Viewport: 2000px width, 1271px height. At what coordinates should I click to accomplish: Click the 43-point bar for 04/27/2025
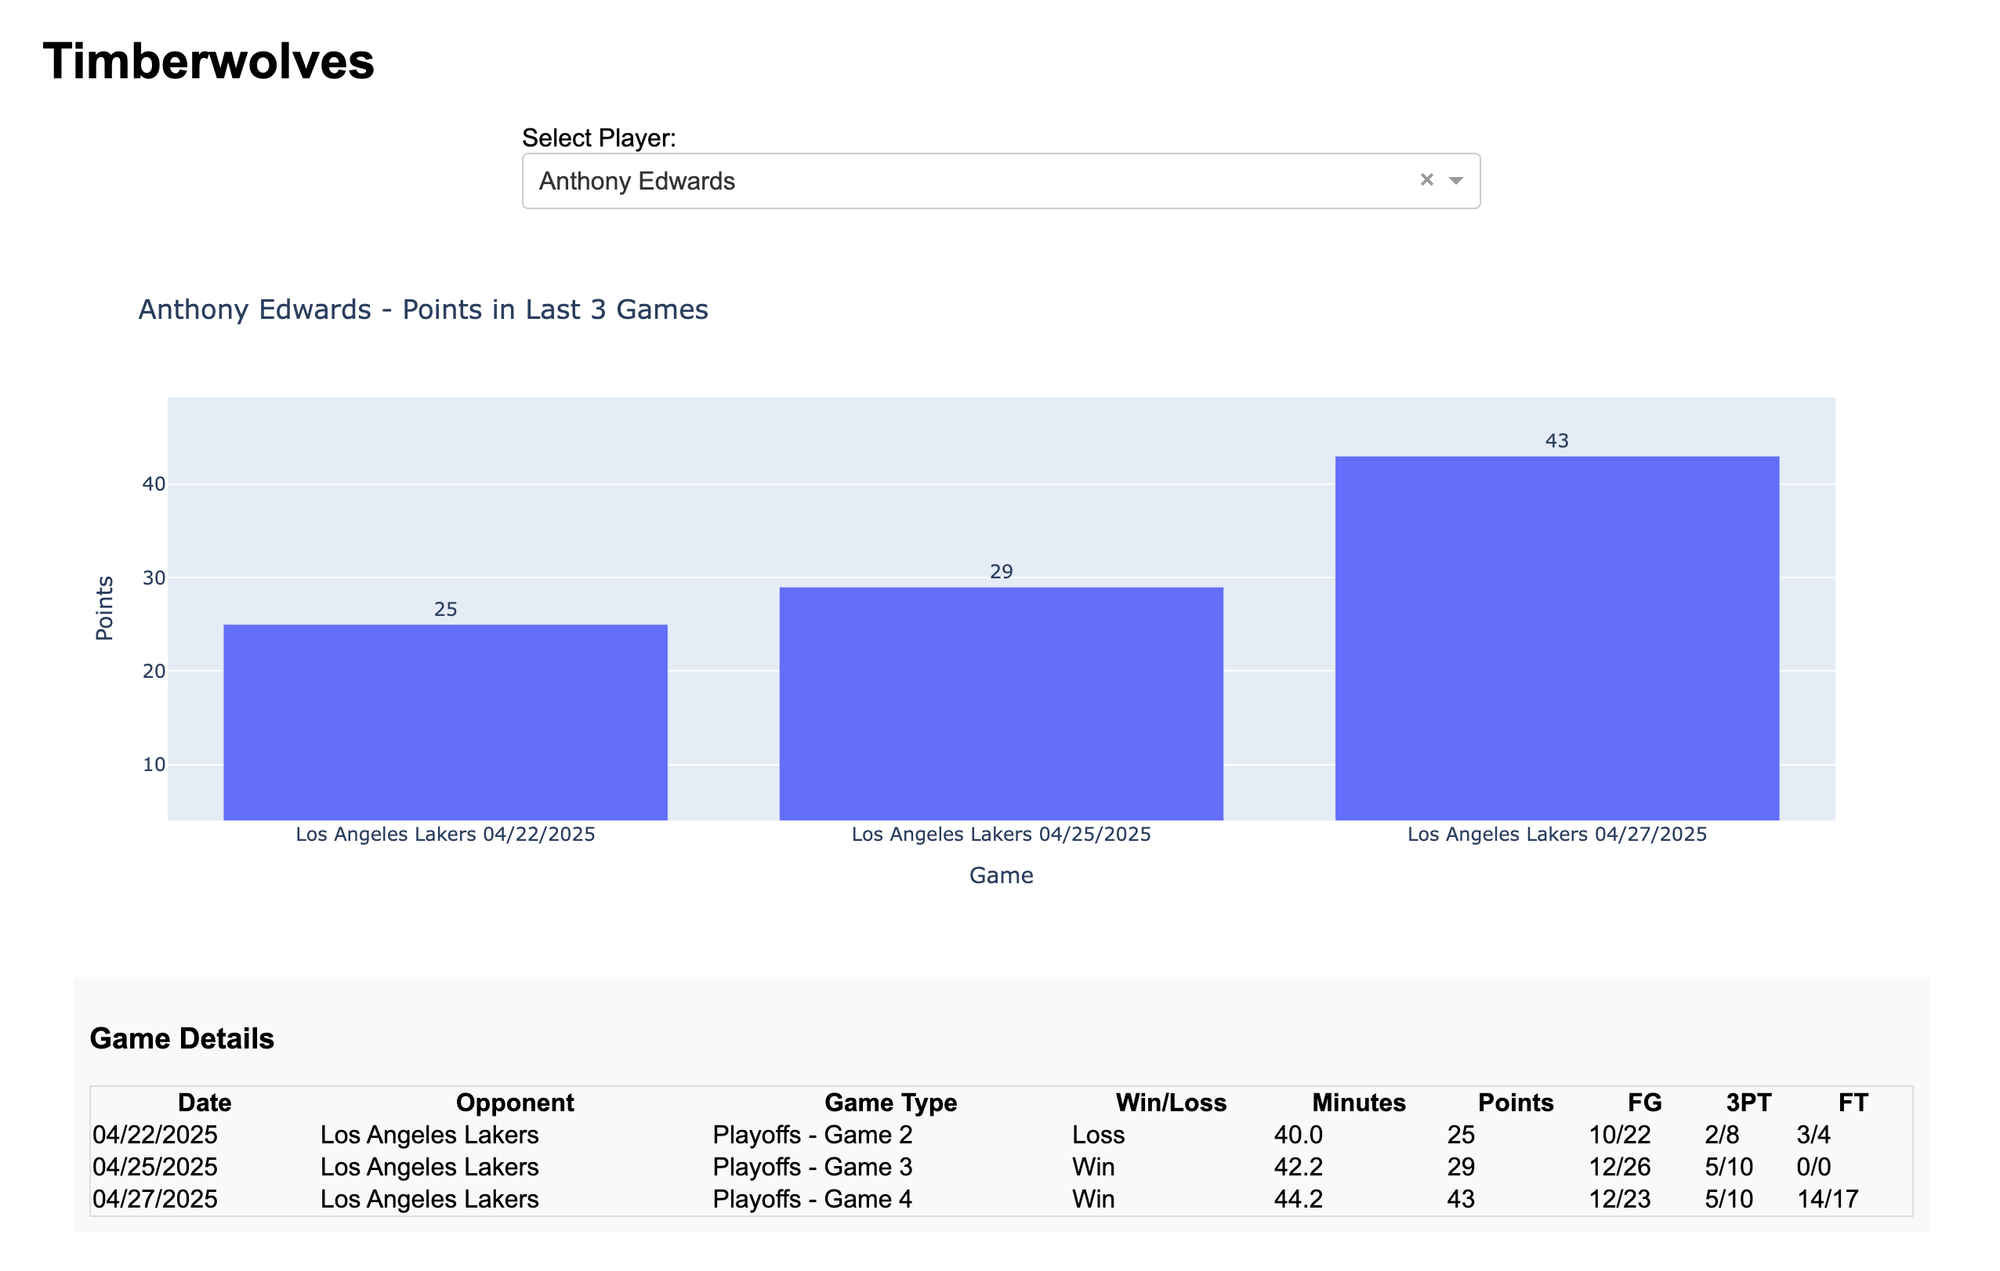[x=1557, y=638]
